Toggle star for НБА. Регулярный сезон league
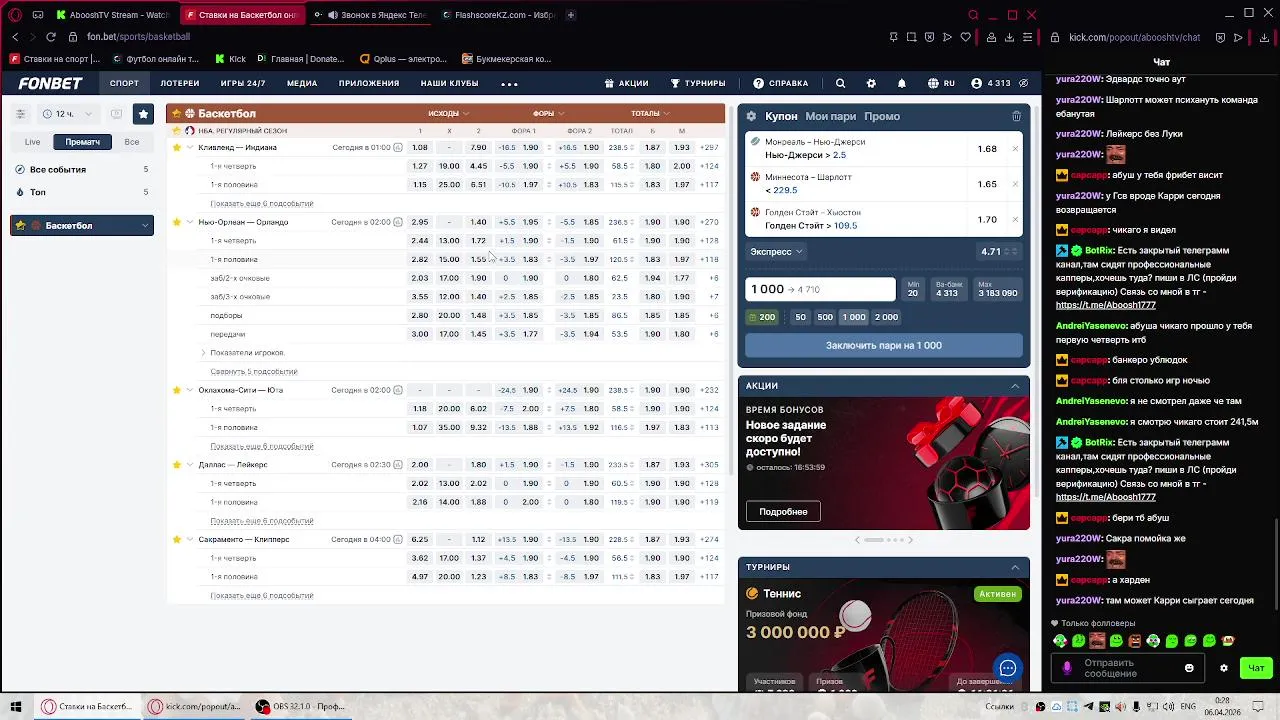 [177, 131]
